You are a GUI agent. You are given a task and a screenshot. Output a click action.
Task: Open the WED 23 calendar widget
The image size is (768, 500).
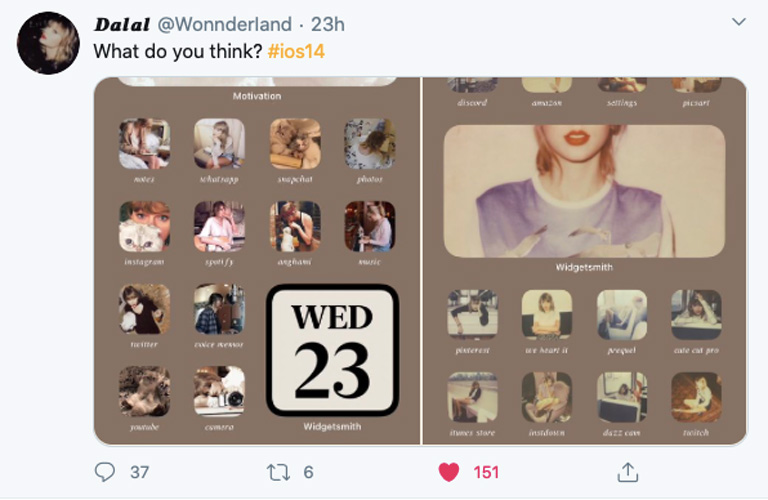[x=332, y=350]
